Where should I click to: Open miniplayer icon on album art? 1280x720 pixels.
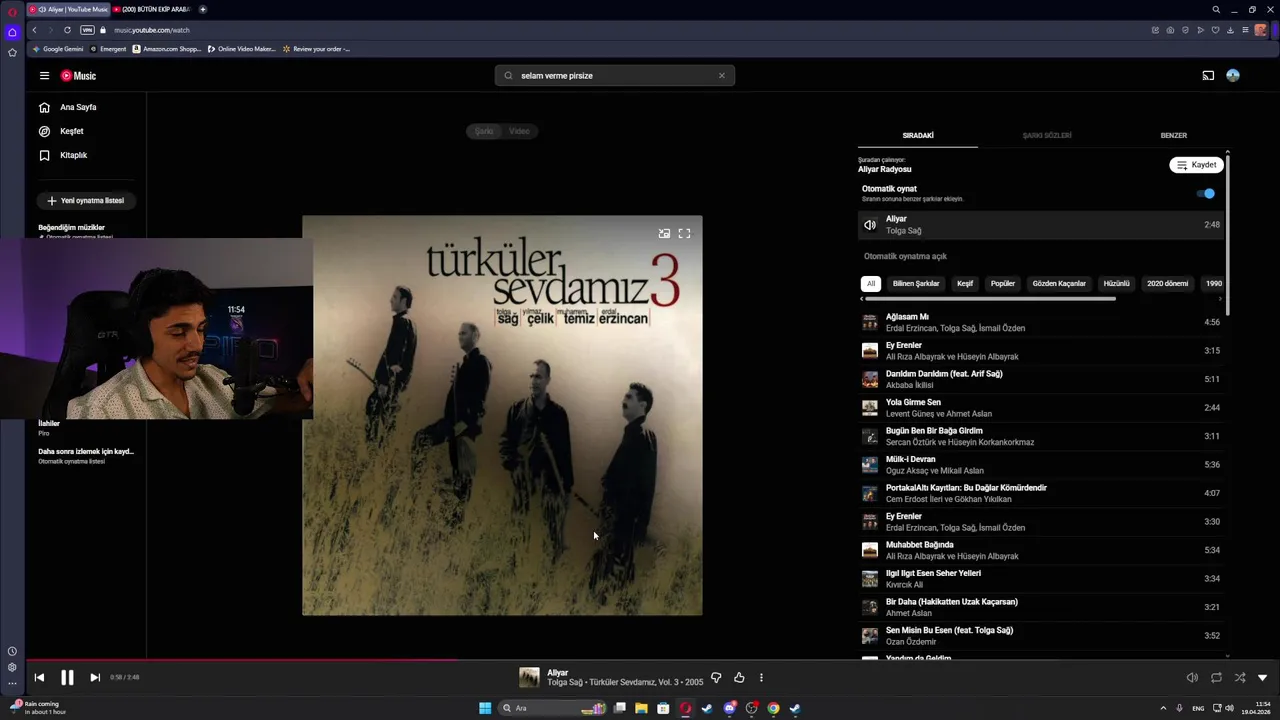pyautogui.click(x=664, y=233)
